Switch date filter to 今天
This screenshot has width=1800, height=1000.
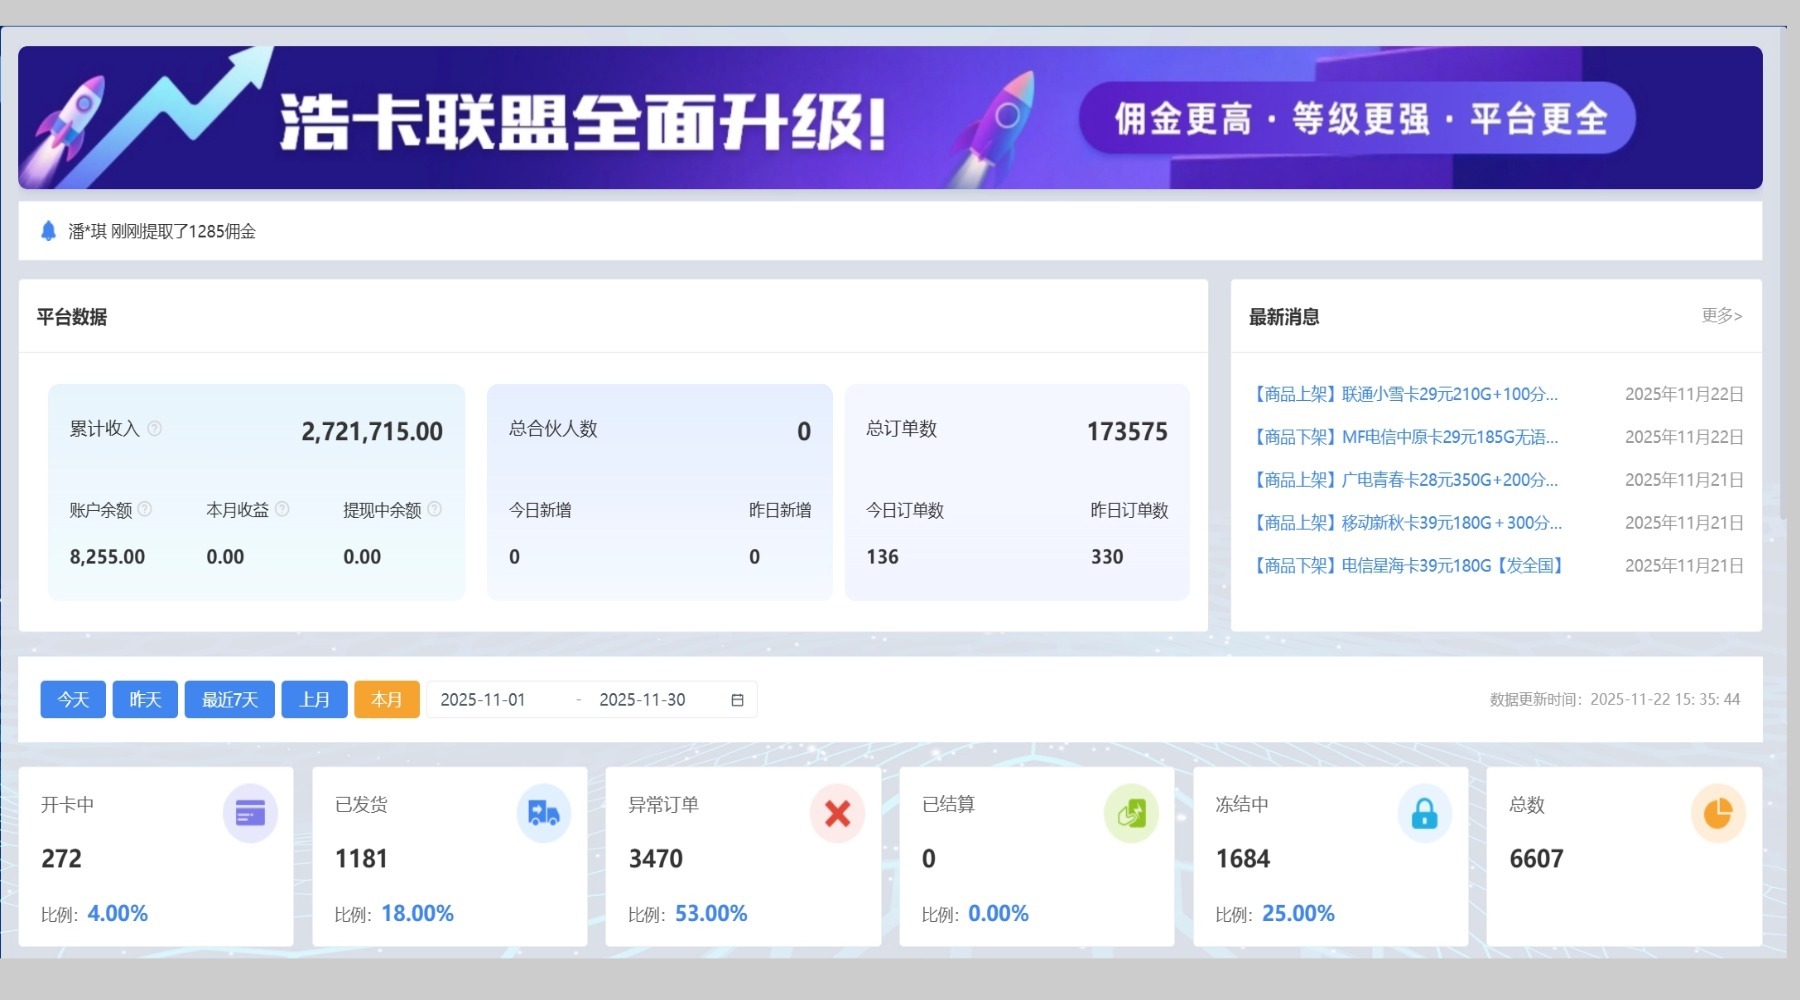pyautogui.click(x=71, y=699)
